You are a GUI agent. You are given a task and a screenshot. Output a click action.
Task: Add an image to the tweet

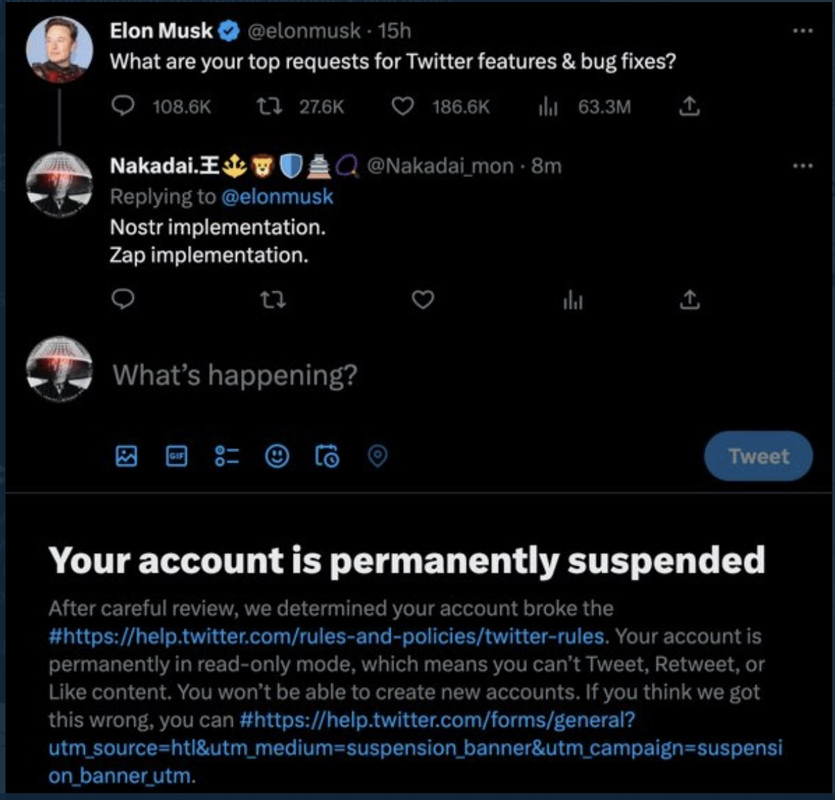click(x=126, y=456)
